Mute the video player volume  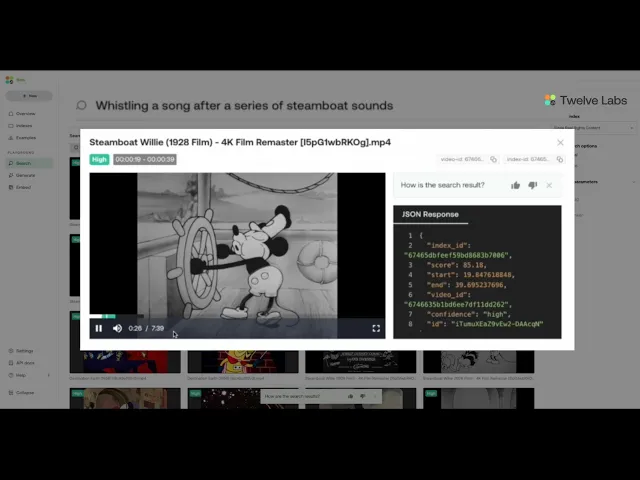click(x=117, y=329)
